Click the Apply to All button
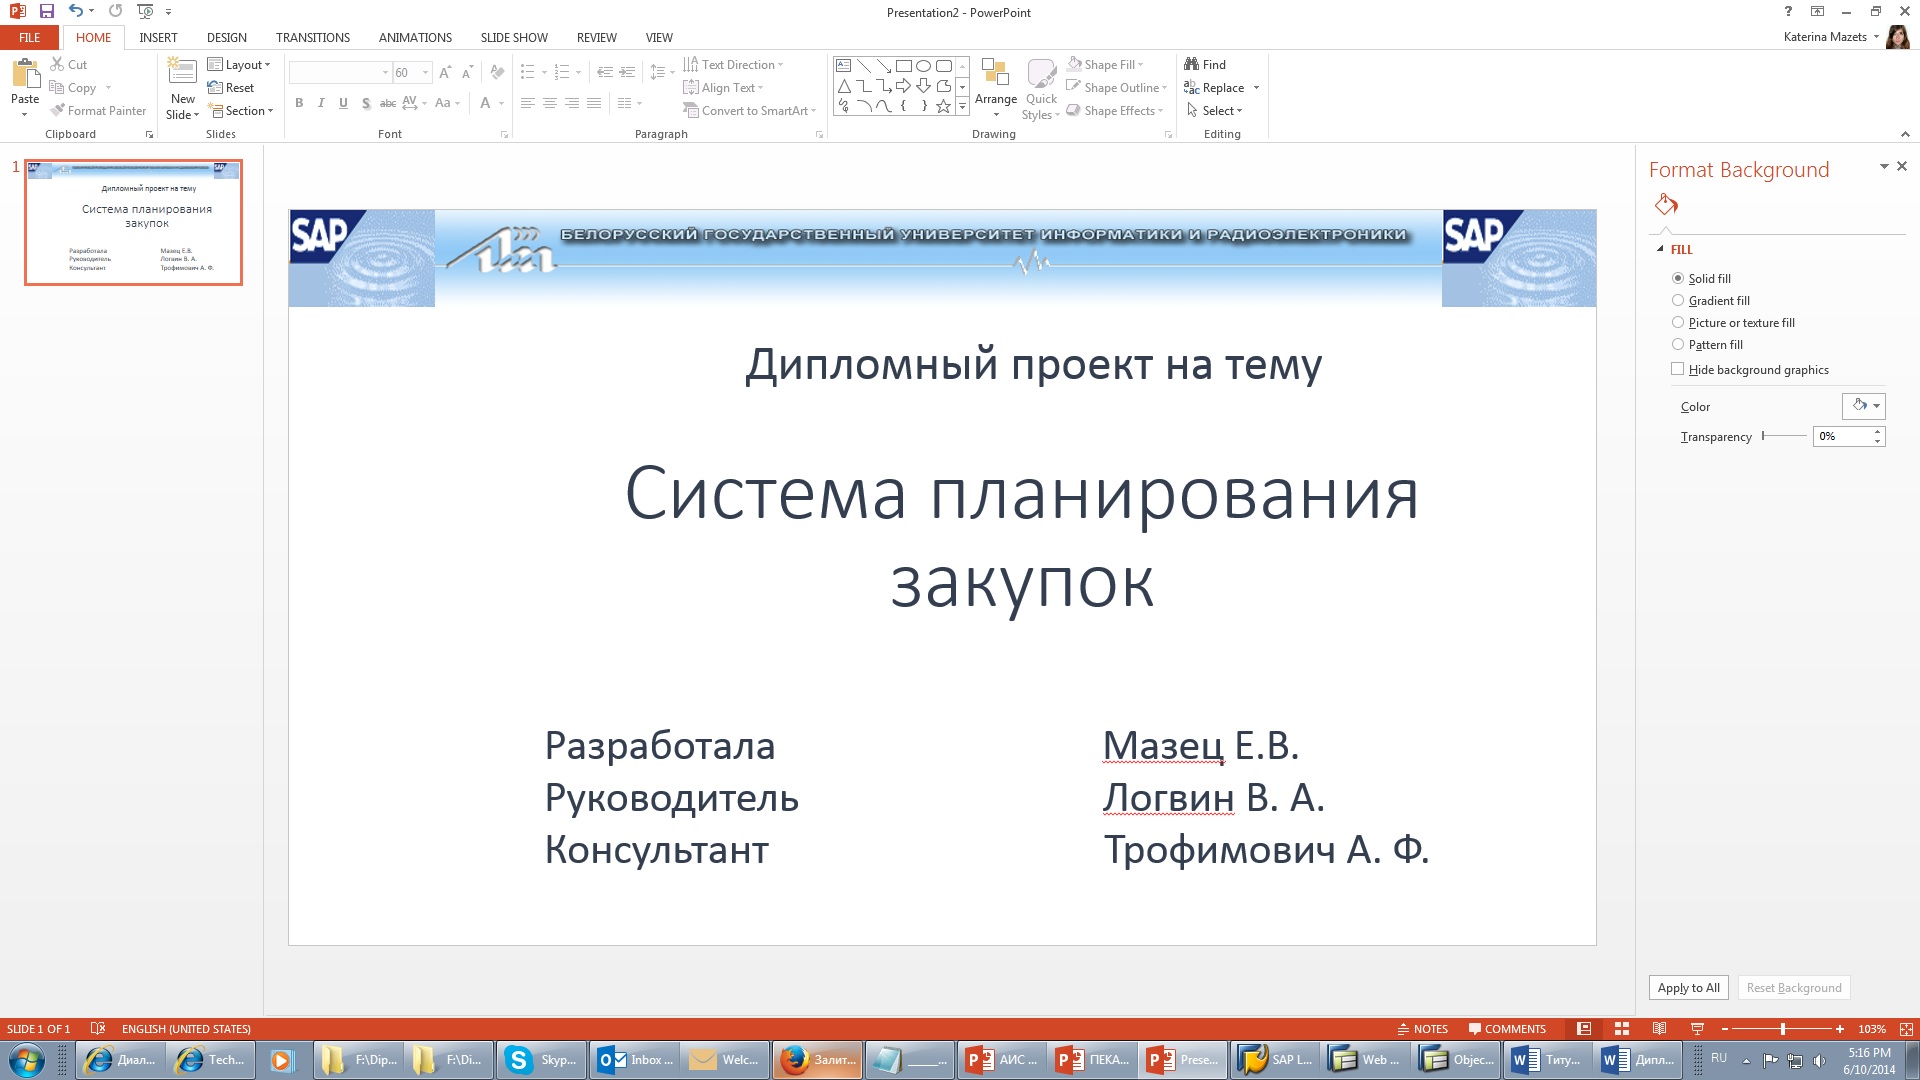The height and width of the screenshot is (1080, 1920). (1688, 988)
